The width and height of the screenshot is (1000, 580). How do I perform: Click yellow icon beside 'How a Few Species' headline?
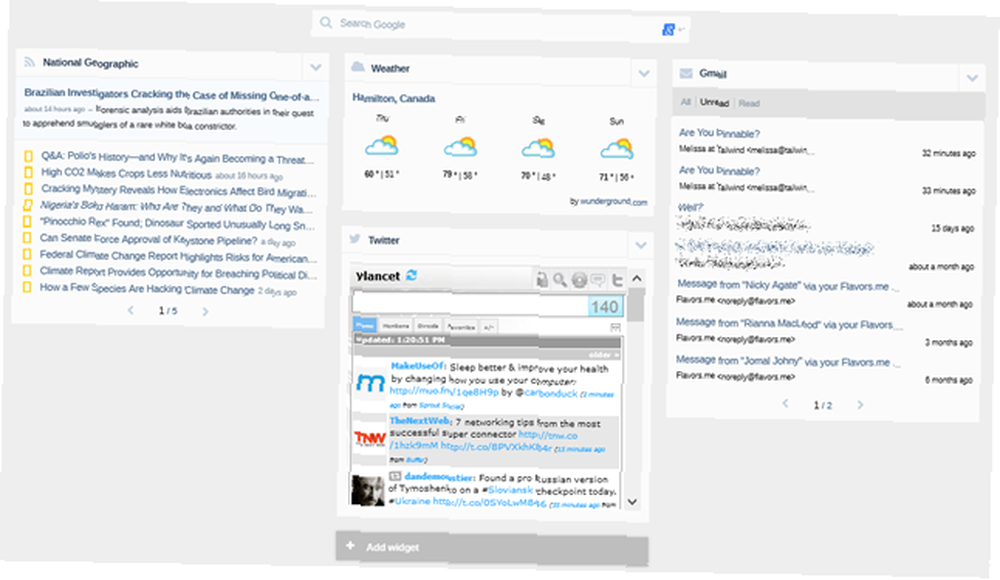27,287
